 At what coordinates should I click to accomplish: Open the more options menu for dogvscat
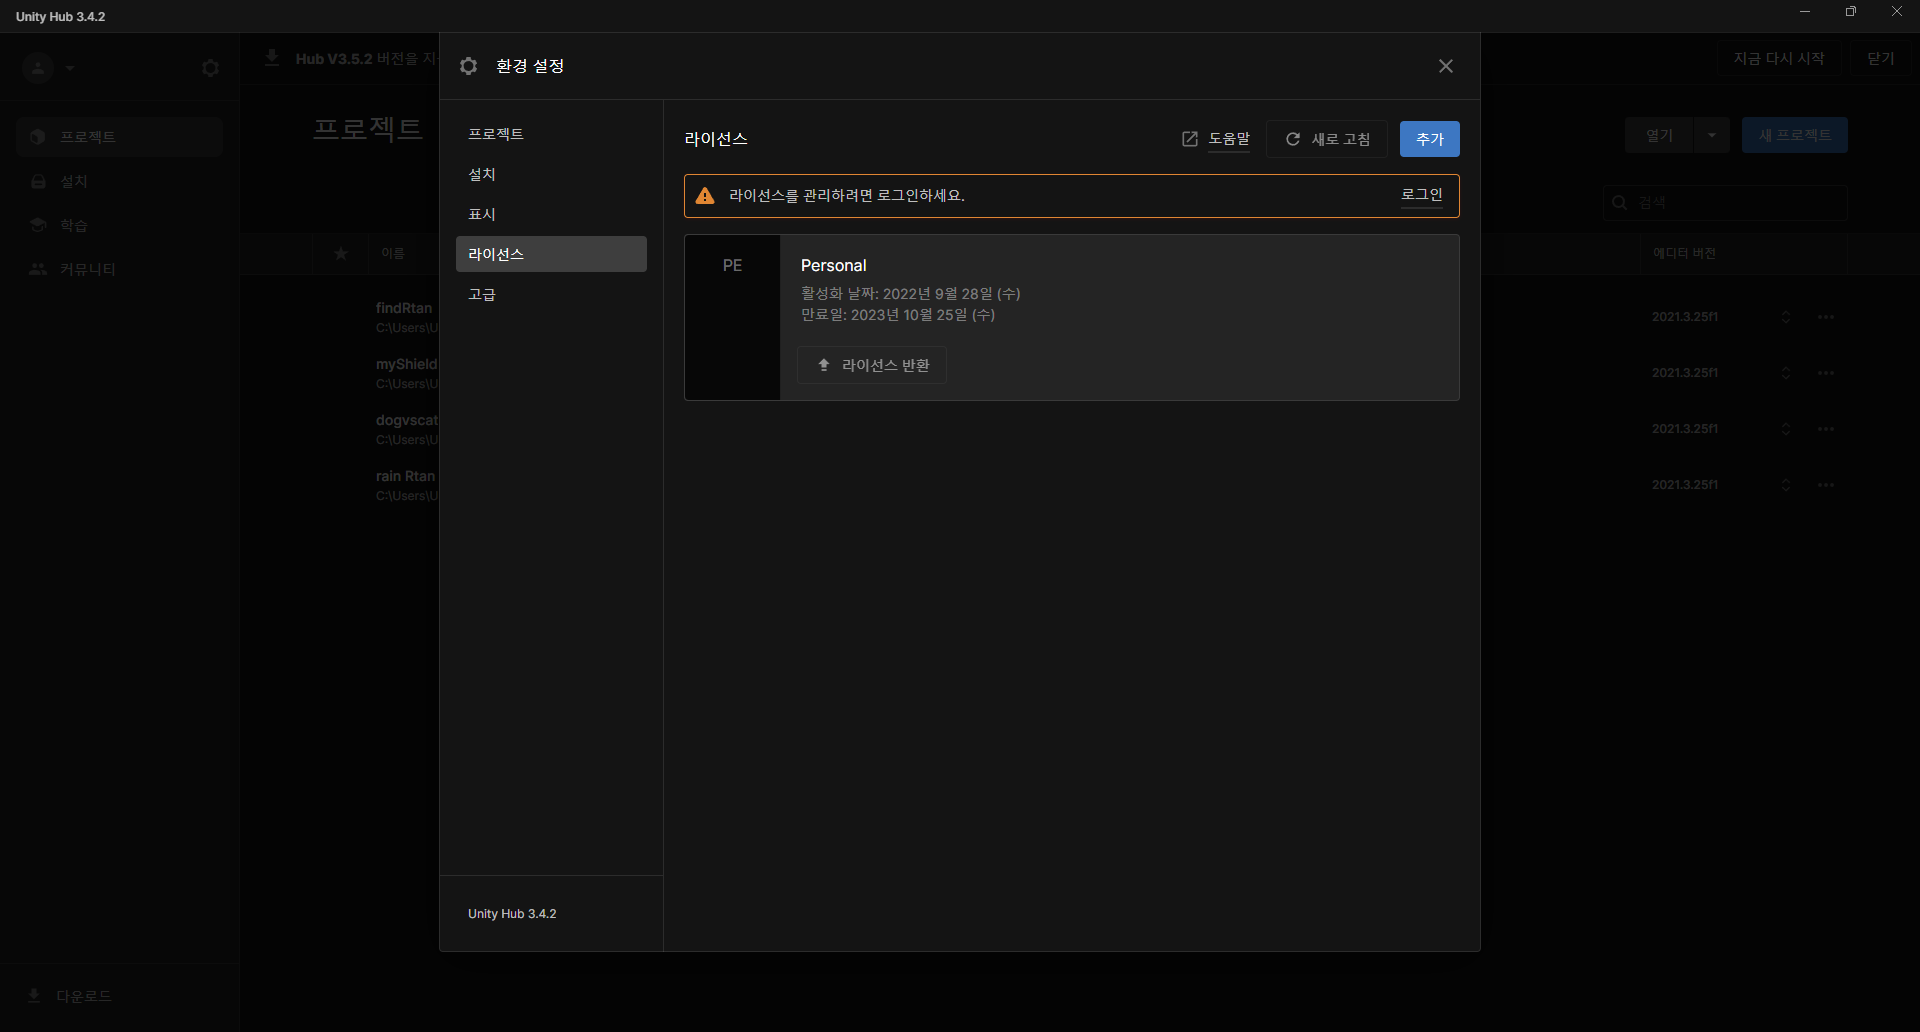coord(1826,429)
